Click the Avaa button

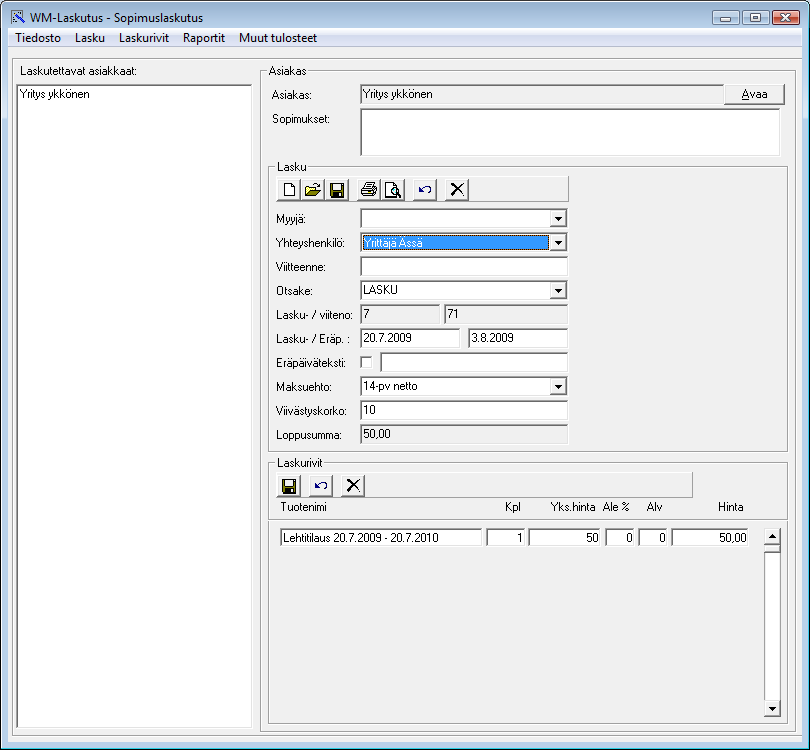[x=754, y=95]
